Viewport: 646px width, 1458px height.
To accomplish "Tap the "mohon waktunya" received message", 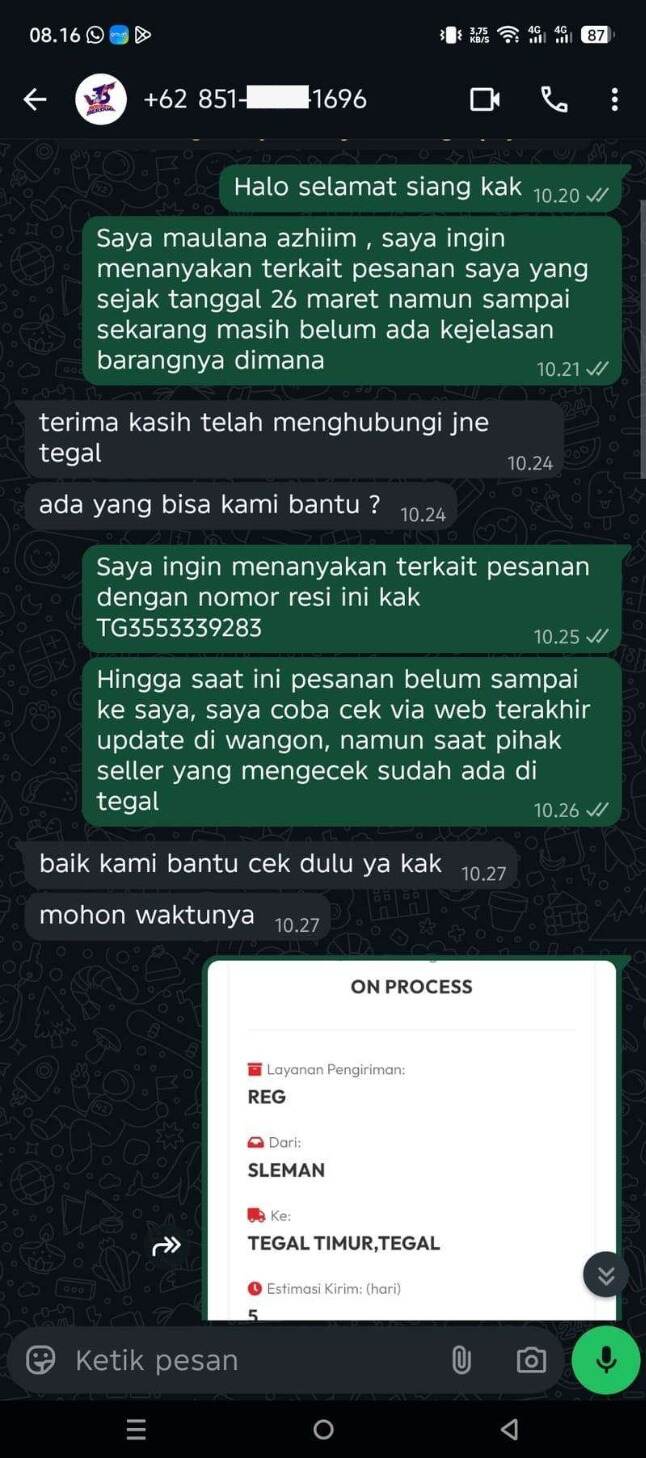I will [x=178, y=917].
